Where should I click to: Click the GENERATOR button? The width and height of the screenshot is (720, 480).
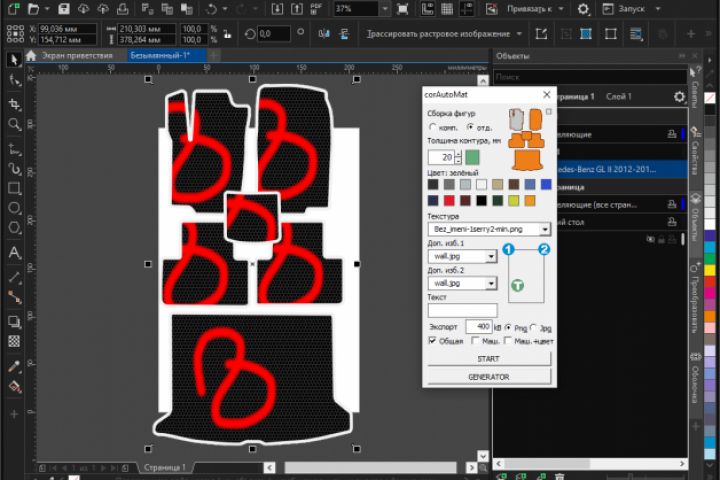click(489, 377)
